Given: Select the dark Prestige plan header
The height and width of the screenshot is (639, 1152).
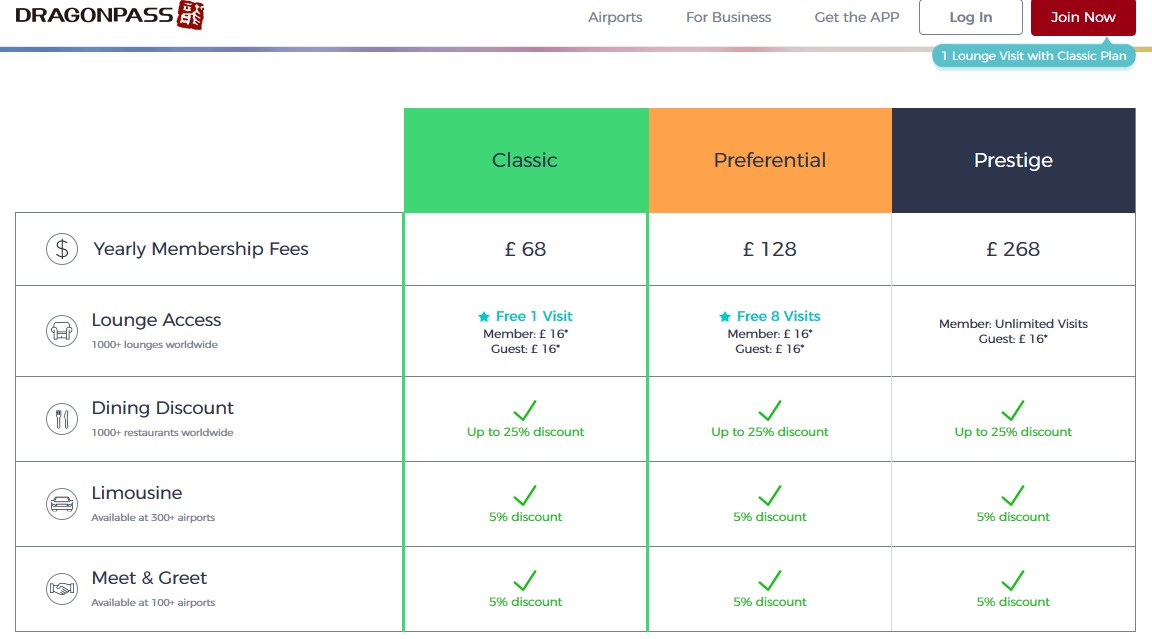Looking at the screenshot, I should [1013, 160].
